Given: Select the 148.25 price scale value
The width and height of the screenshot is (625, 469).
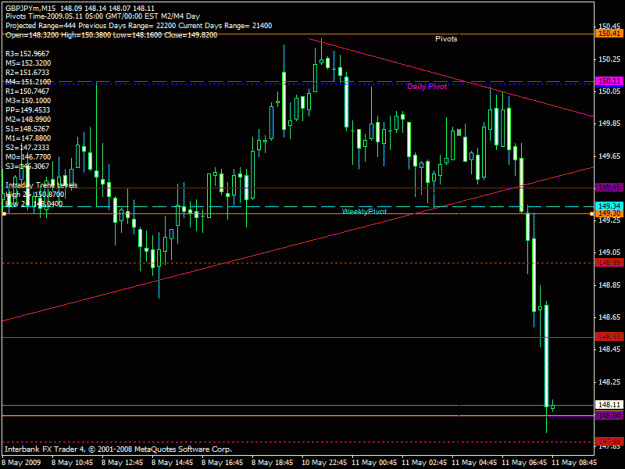Looking at the screenshot, I should (609, 382).
